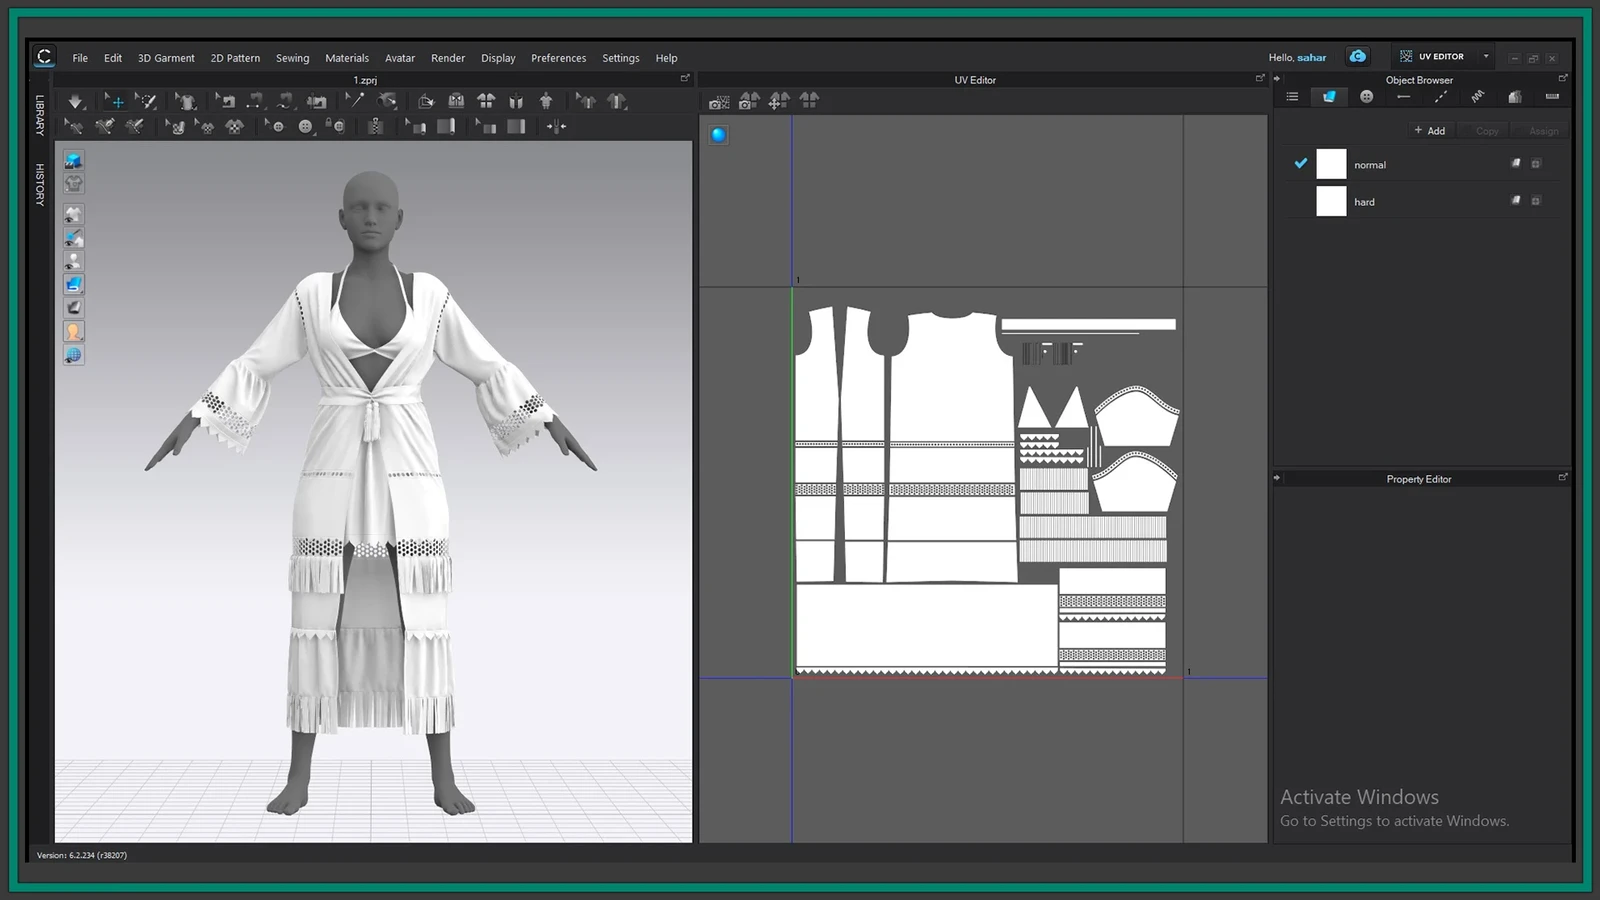1600x900 pixels.
Task: Open the File menu
Action: click(x=80, y=58)
